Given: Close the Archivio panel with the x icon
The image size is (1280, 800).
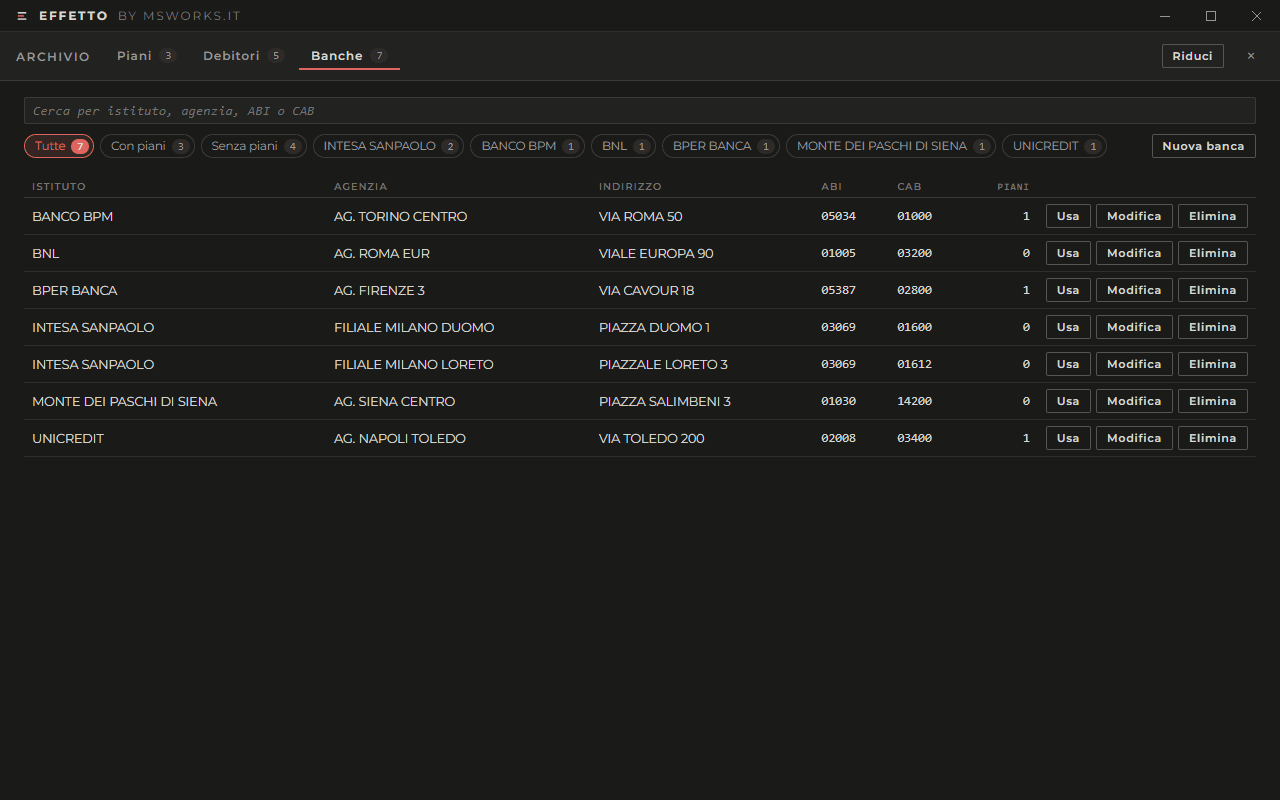Looking at the screenshot, I should (x=1250, y=56).
